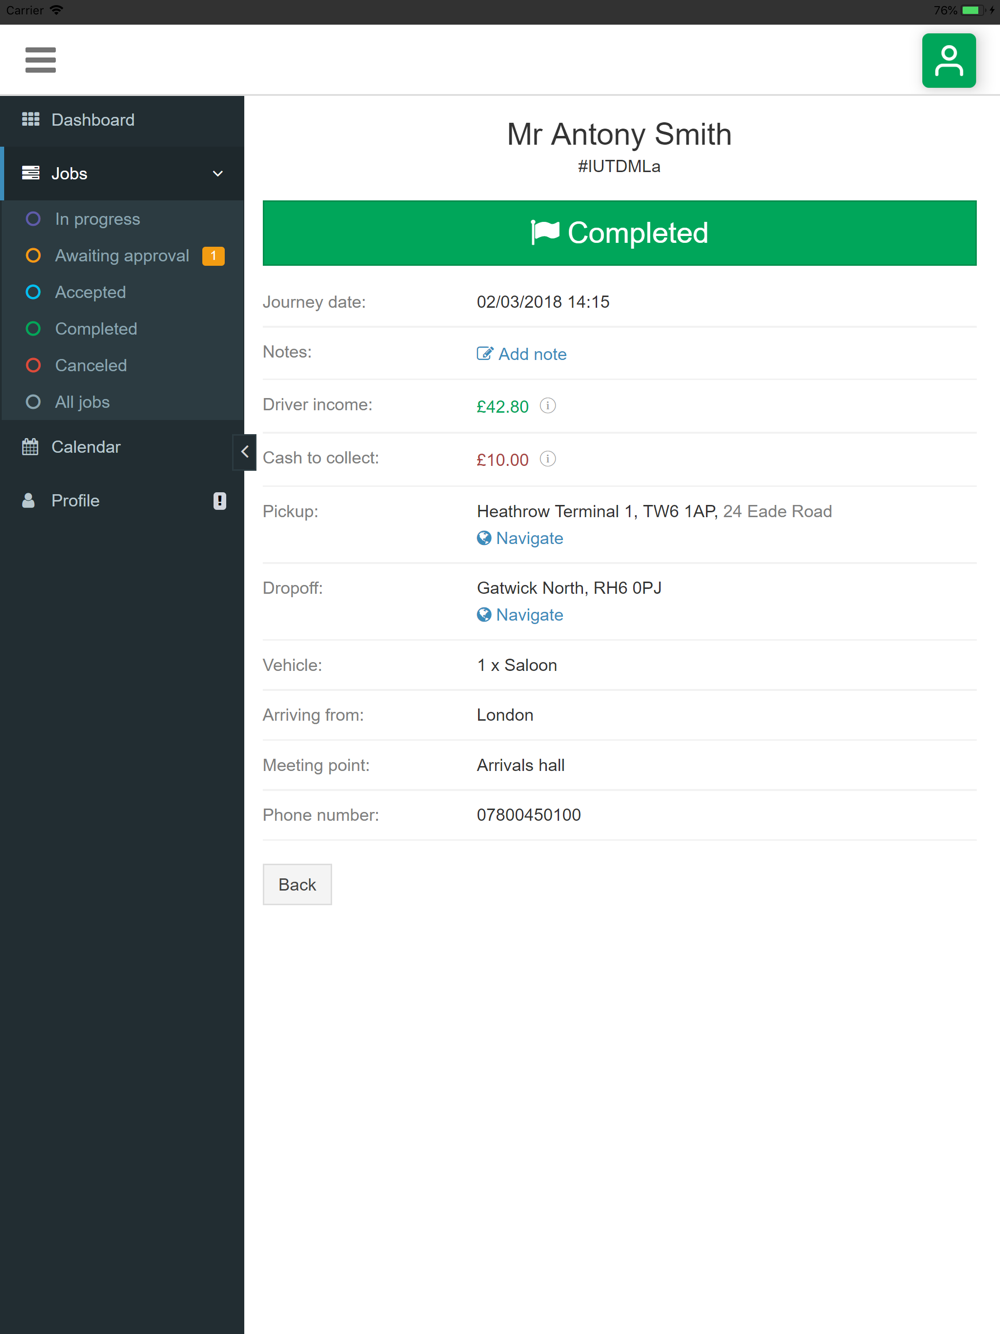The image size is (1000, 1334).
Task: Click the Back button
Action: (x=297, y=885)
